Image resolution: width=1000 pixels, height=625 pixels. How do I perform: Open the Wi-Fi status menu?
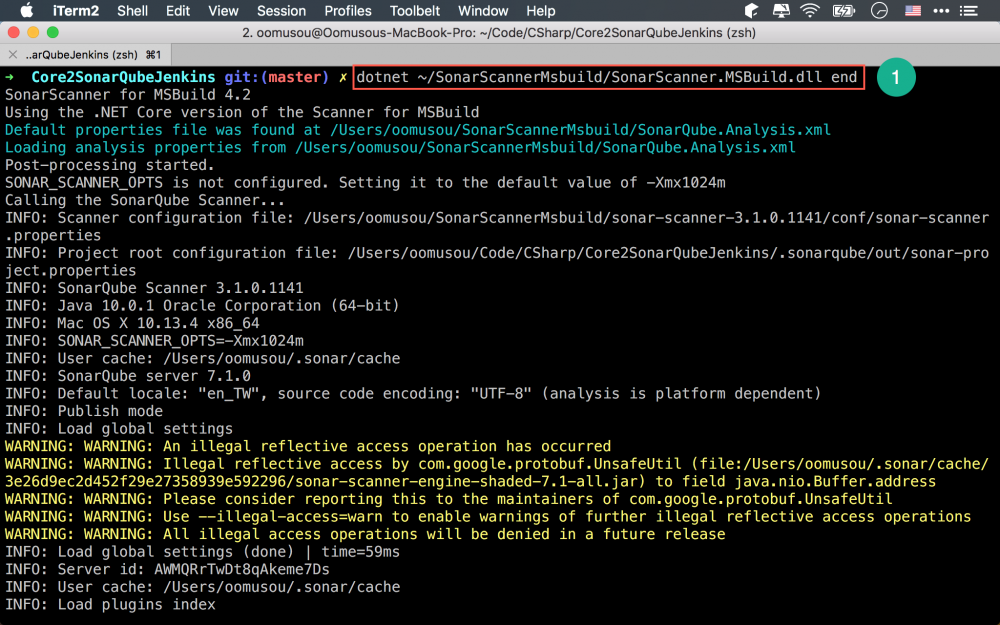point(810,10)
